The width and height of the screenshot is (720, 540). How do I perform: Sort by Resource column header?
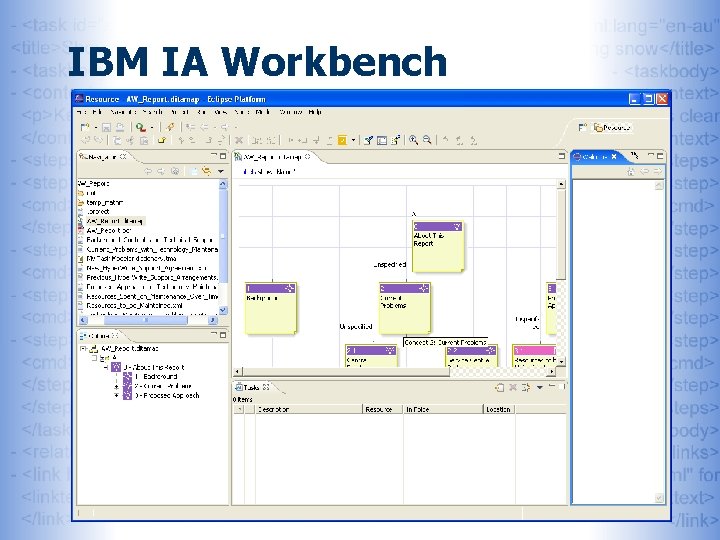click(x=382, y=409)
